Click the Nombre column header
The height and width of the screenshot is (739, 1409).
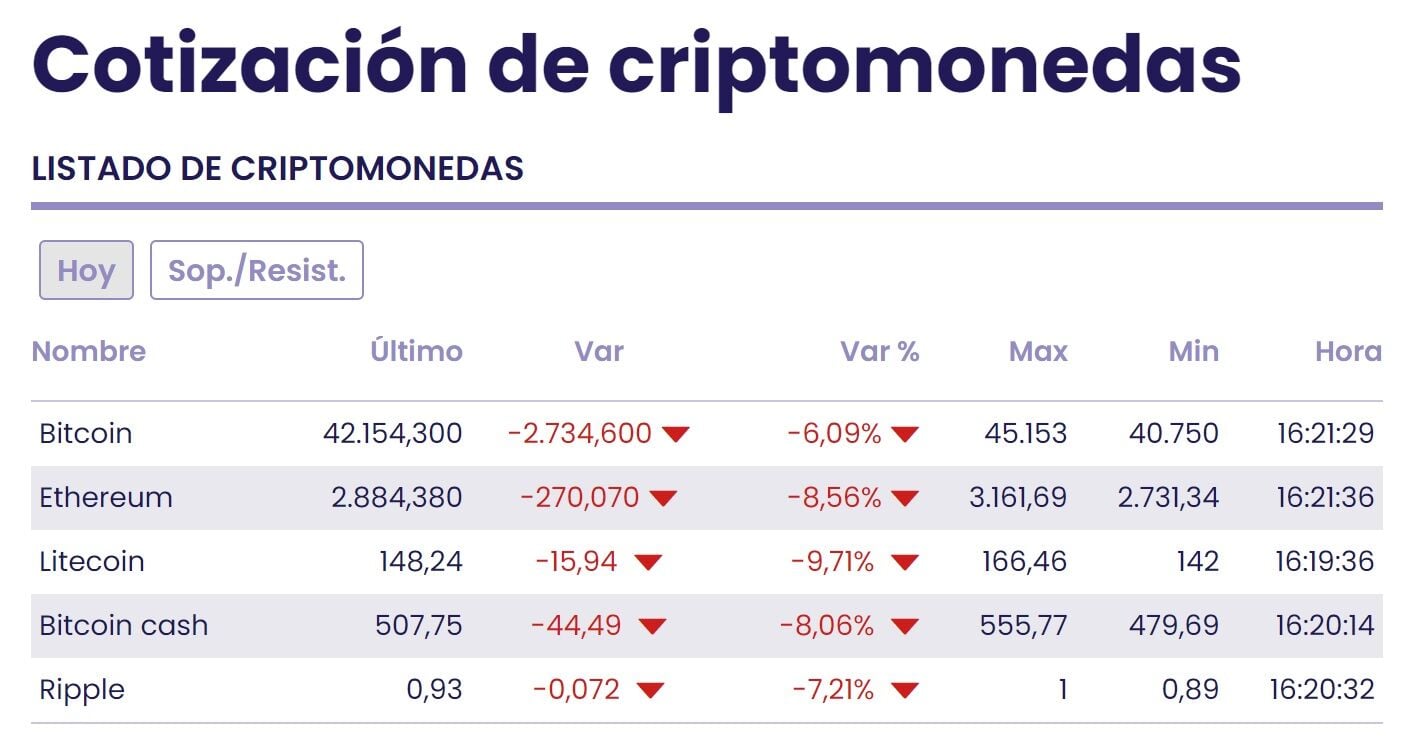89,351
